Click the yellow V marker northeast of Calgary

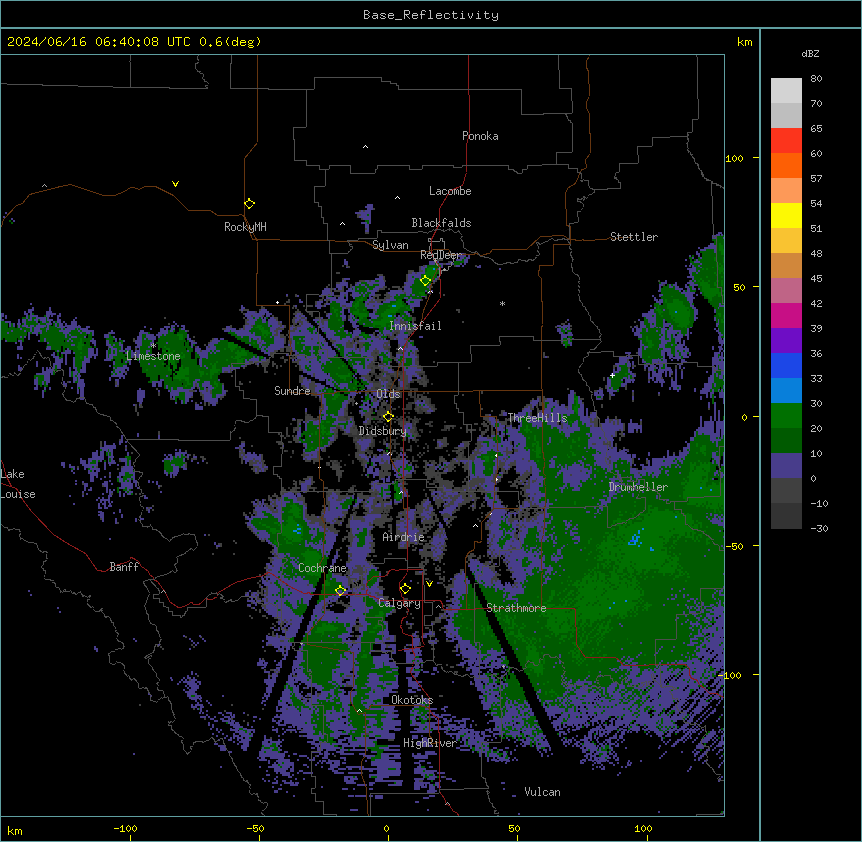click(429, 584)
